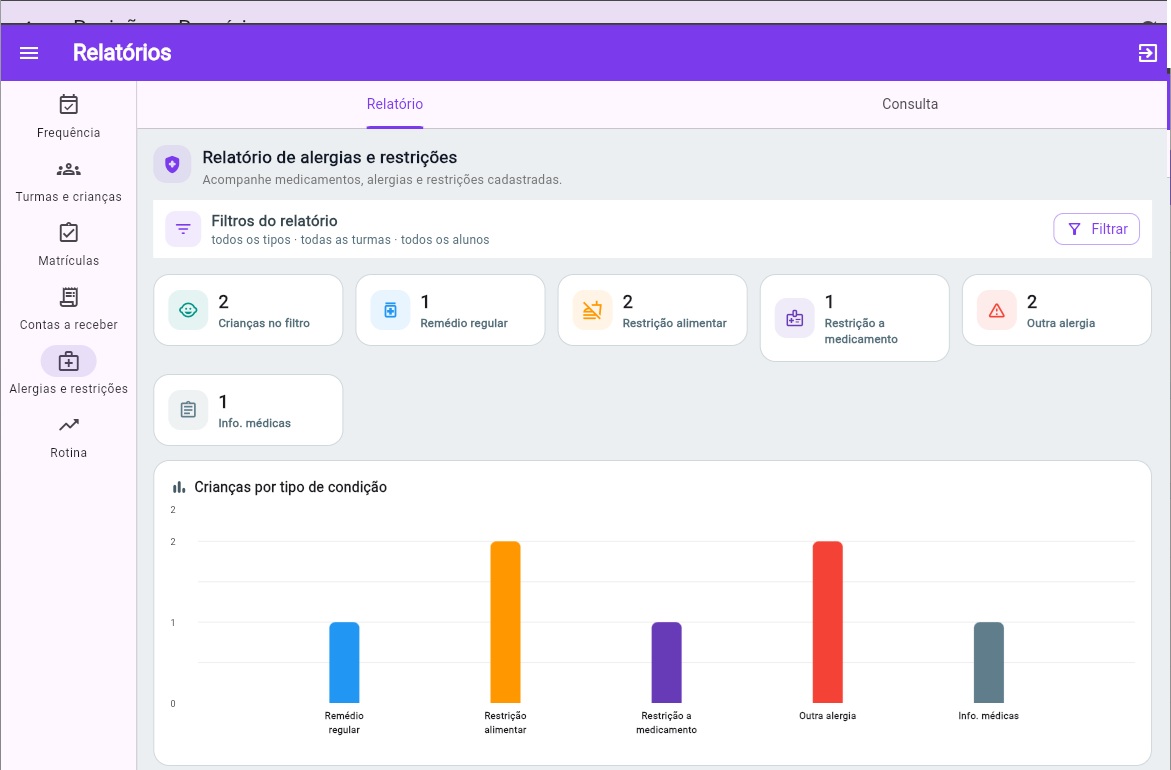Viewport: 1171px width, 770px height.
Task: Click the clipboard icon for Info. médicas
Action: (x=188, y=410)
